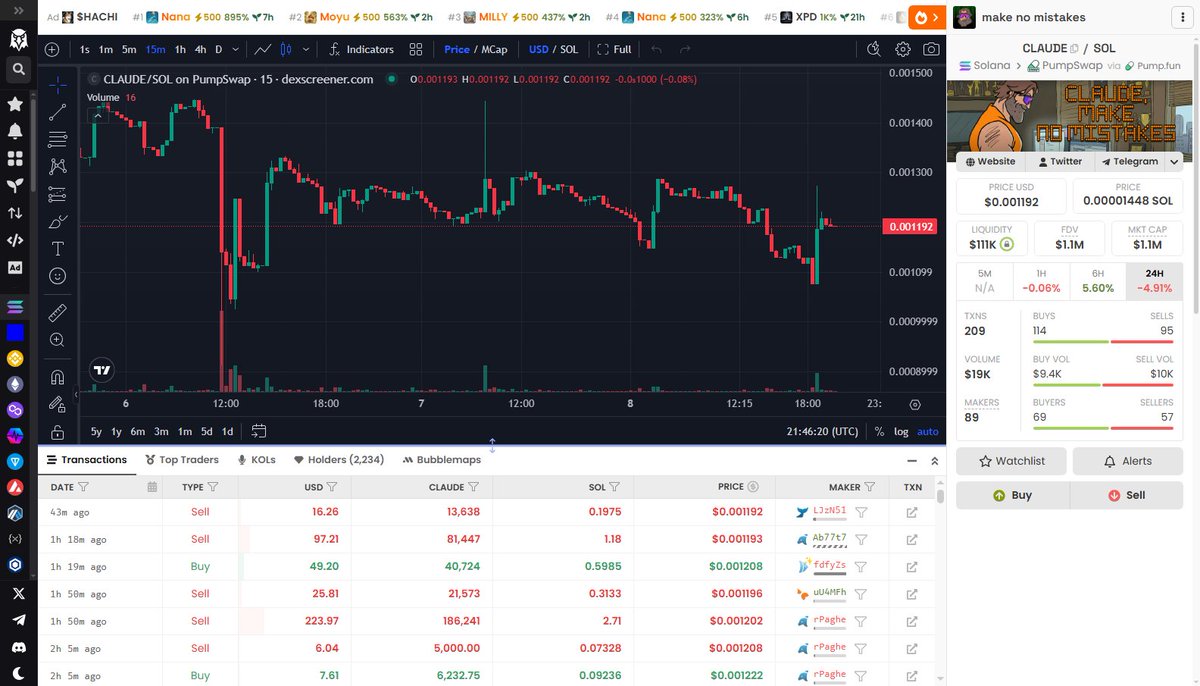
Task: Open the multicharts grid icon in sidebar
Action: pos(15,158)
